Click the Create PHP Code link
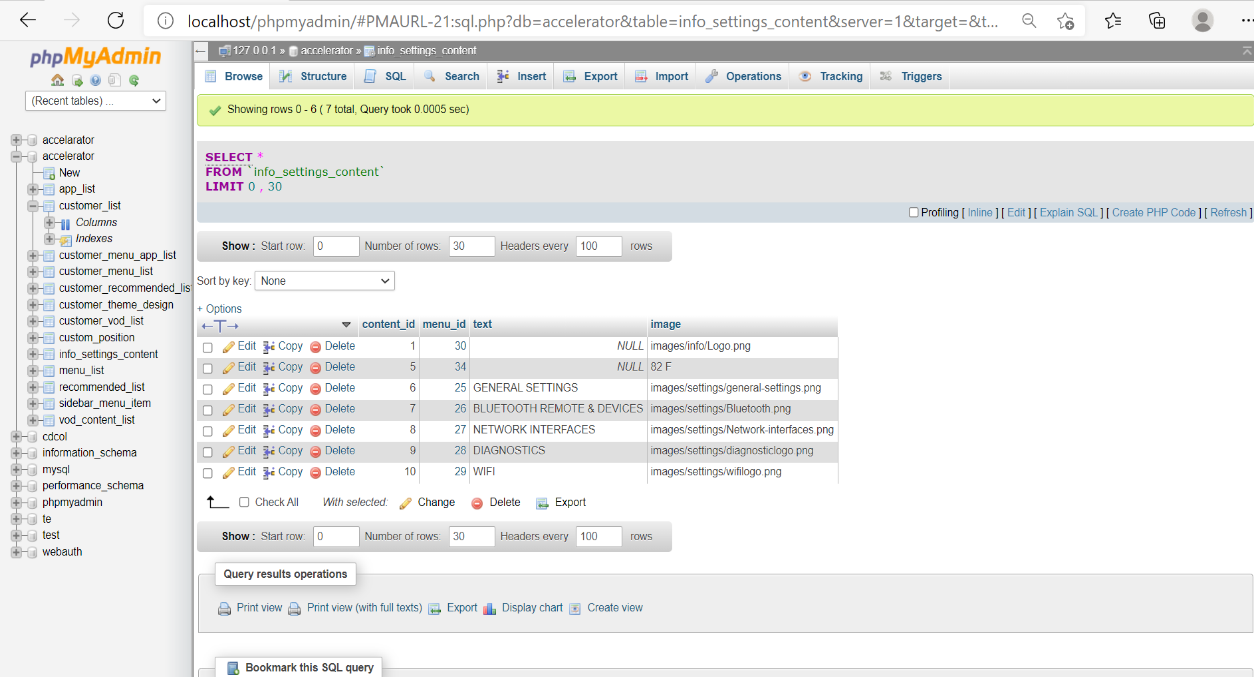The width and height of the screenshot is (1254, 677). tap(1154, 212)
